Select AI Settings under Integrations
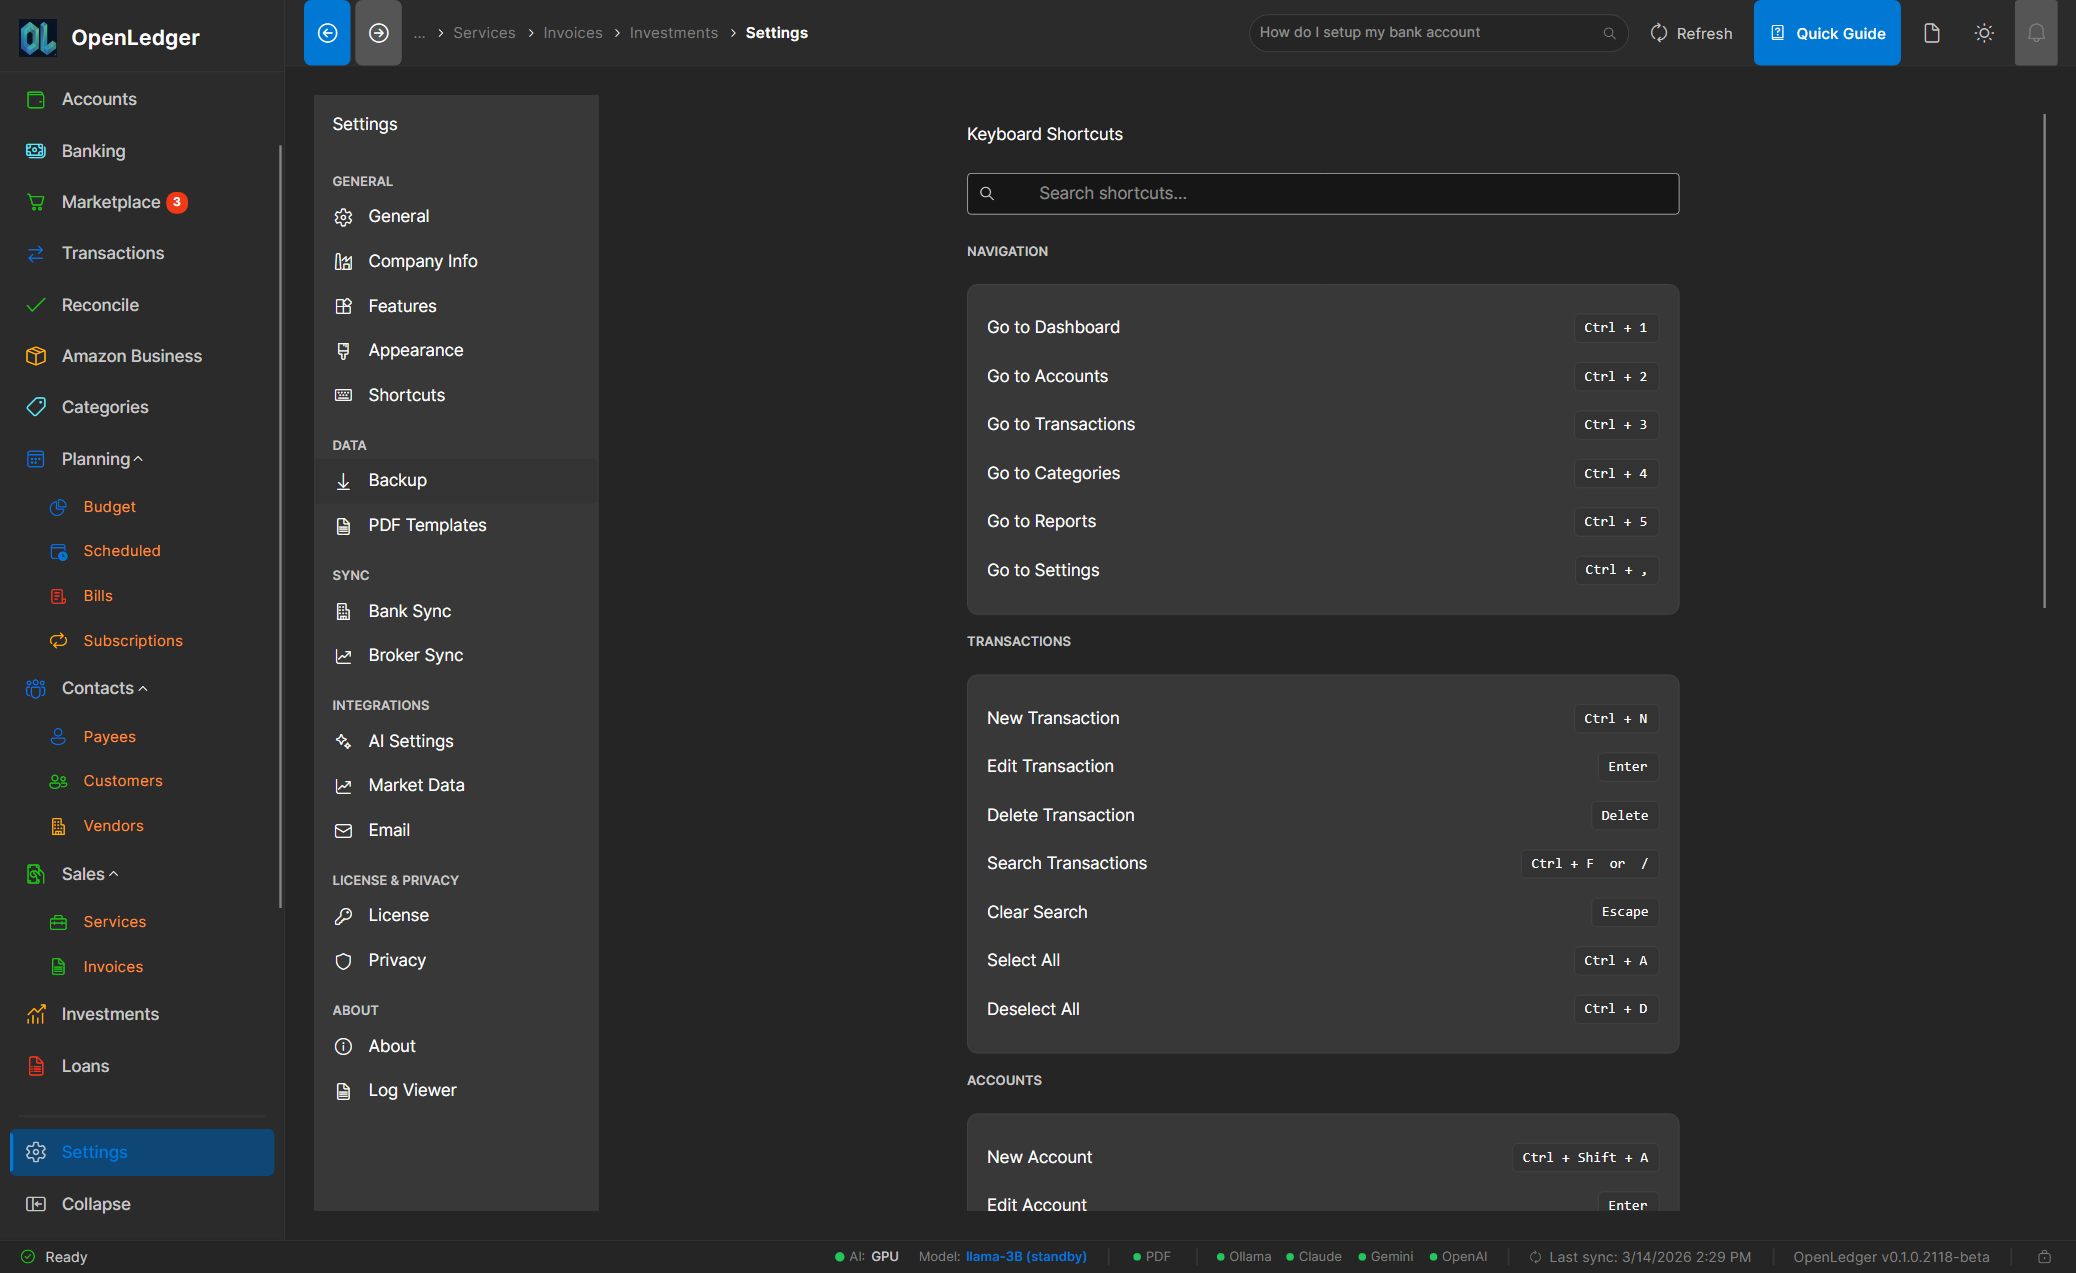The width and height of the screenshot is (2076, 1273). tap(411, 740)
